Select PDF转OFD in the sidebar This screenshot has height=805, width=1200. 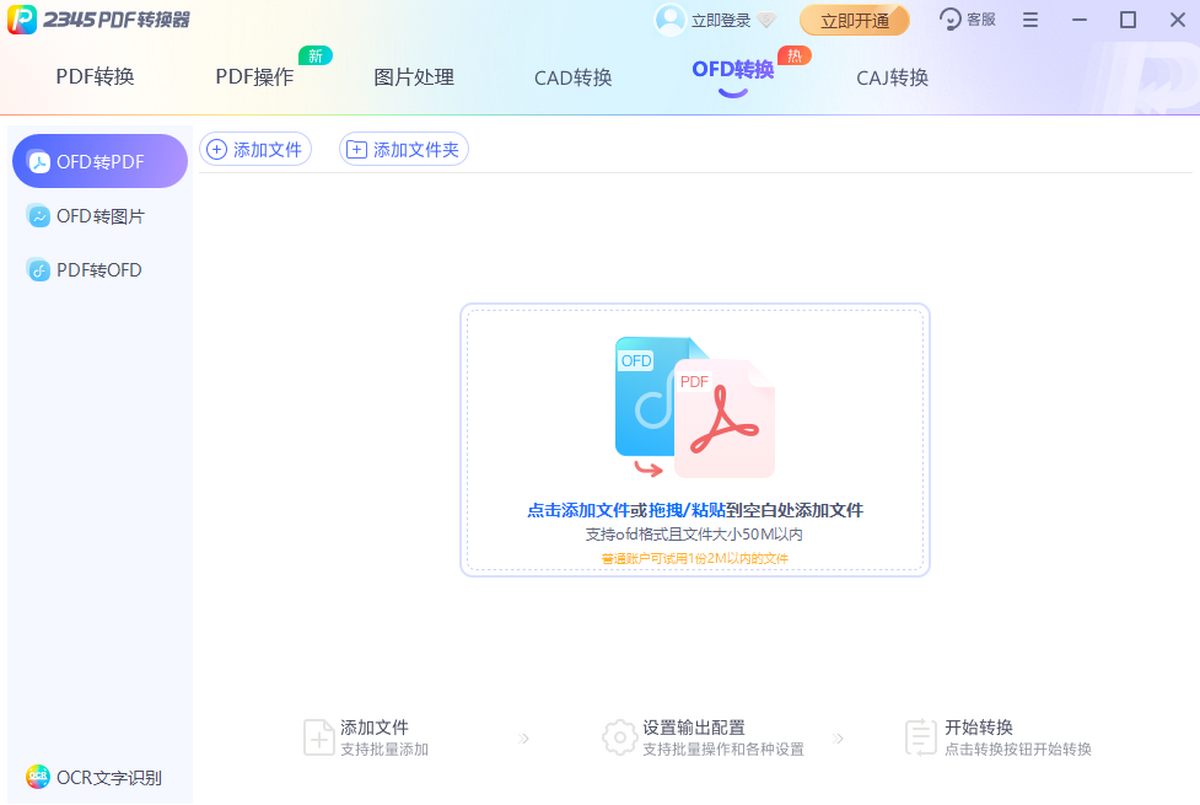[x=99, y=270]
